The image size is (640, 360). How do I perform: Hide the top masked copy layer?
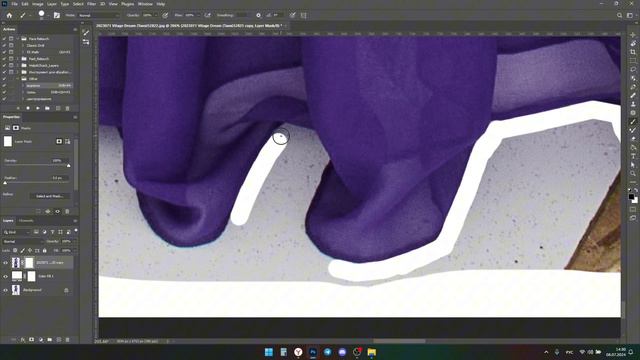click(5, 263)
